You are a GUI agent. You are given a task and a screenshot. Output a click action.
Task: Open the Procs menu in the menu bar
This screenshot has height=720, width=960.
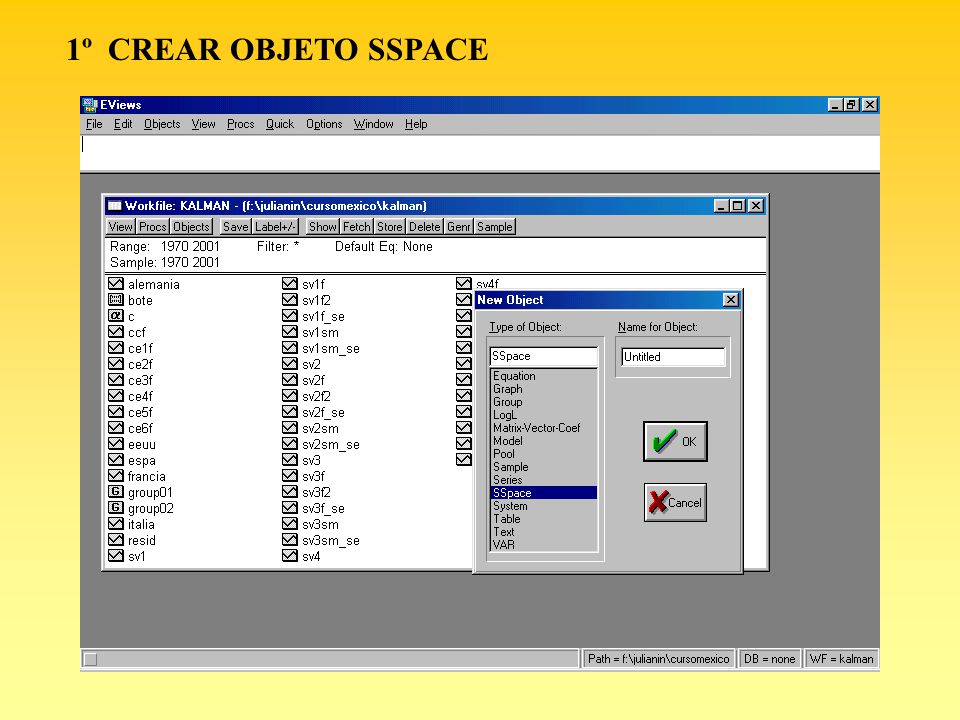[x=240, y=124]
